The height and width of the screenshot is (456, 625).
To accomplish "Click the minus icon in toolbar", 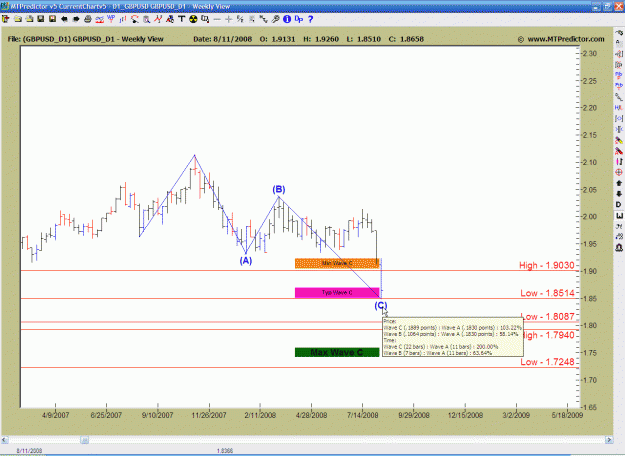I will (x=217, y=19).
